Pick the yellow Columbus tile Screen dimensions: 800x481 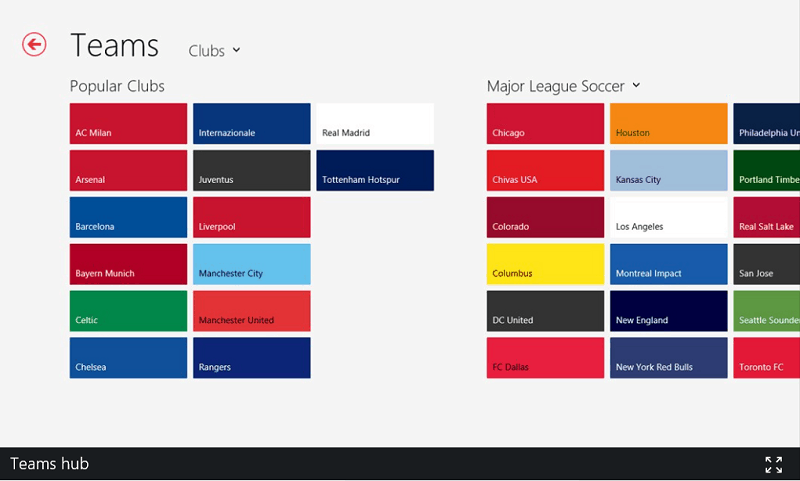click(x=545, y=264)
